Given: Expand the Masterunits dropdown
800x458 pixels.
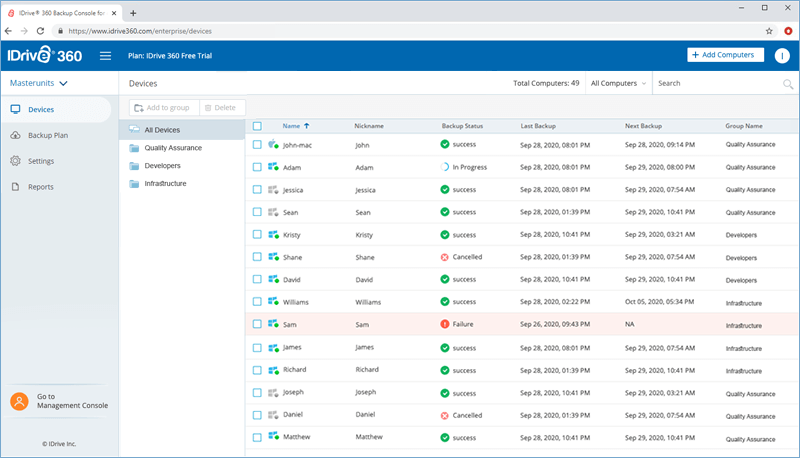Looking at the screenshot, I should [39, 83].
